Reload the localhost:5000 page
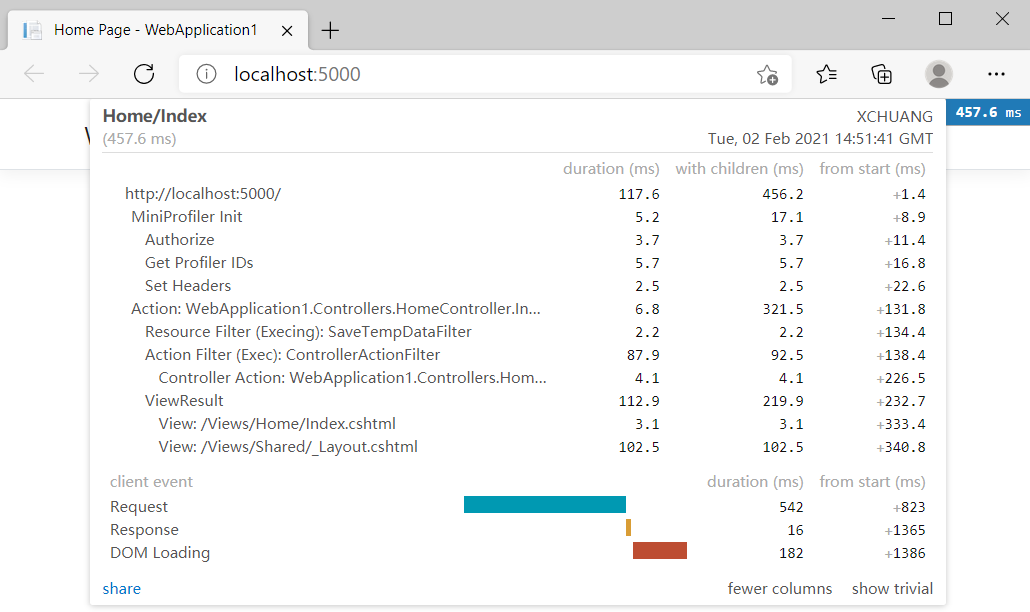Image resolution: width=1030 pixels, height=612 pixels. pos(143,73)
